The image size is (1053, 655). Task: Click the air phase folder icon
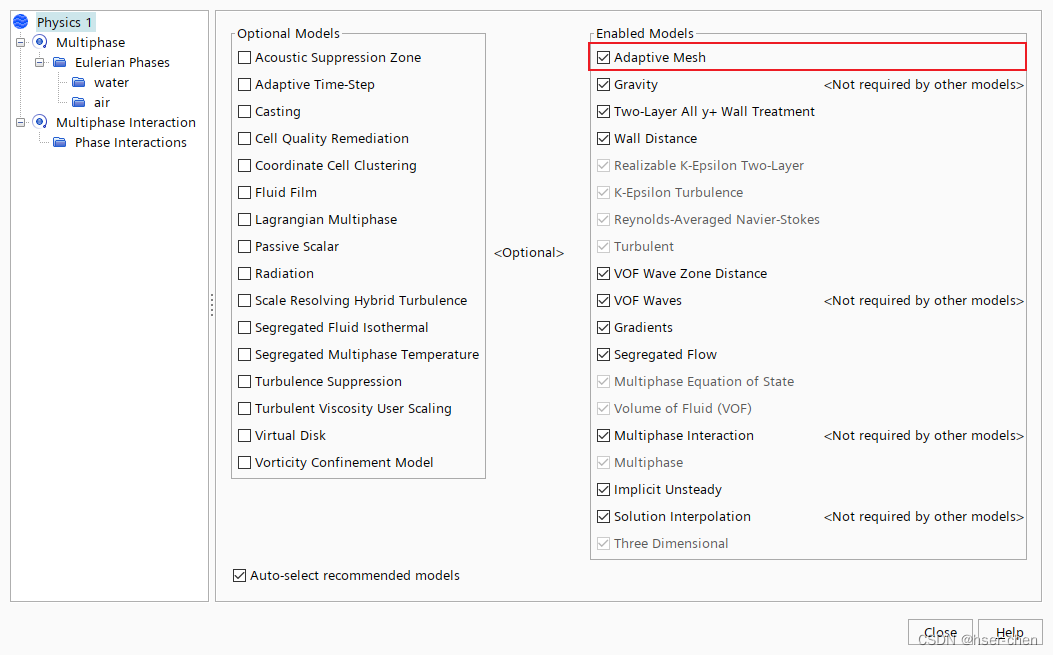click(x=79, y=102)
